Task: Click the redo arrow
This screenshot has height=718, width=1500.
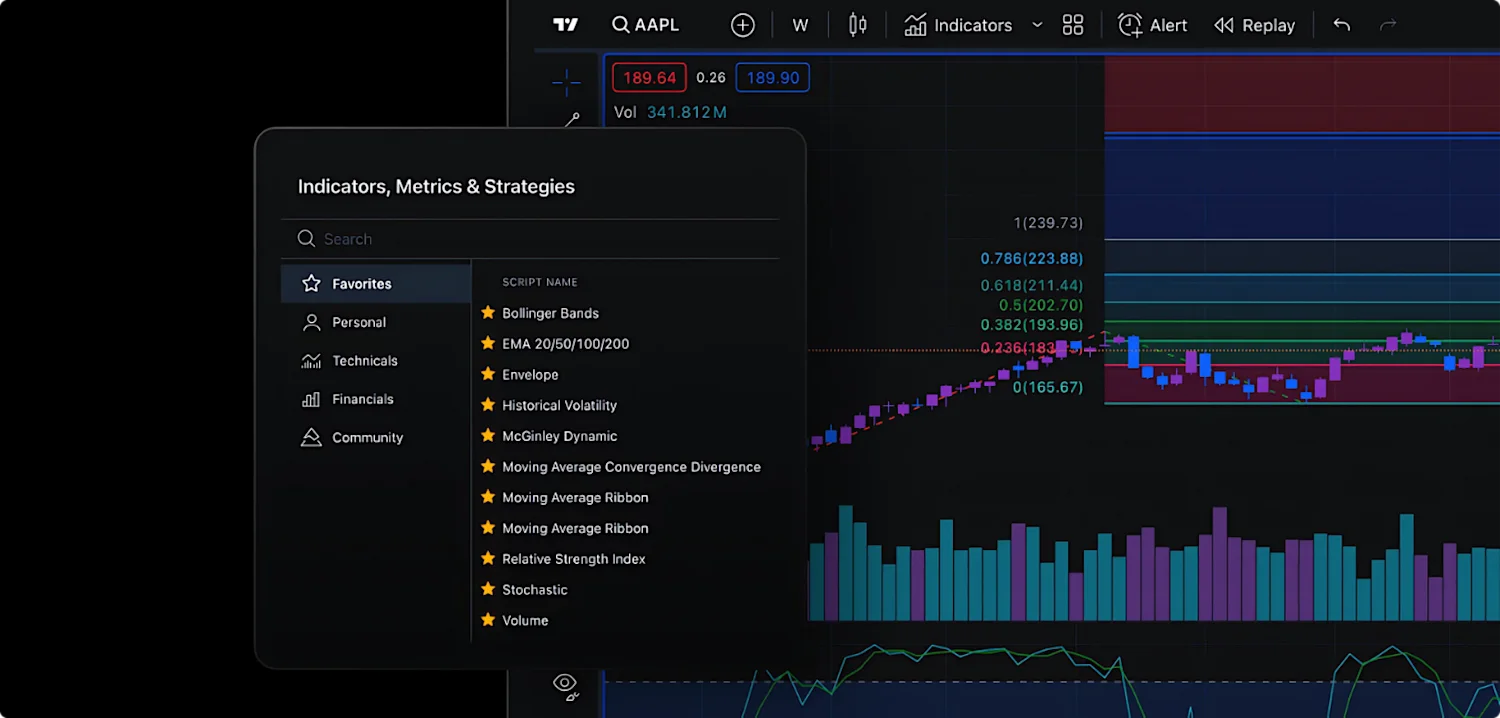Action: [1388, 25]
